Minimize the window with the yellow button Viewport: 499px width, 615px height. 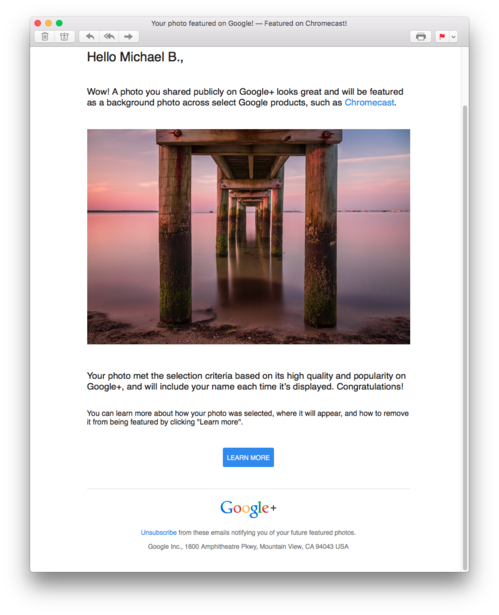[x=49, y=23]
